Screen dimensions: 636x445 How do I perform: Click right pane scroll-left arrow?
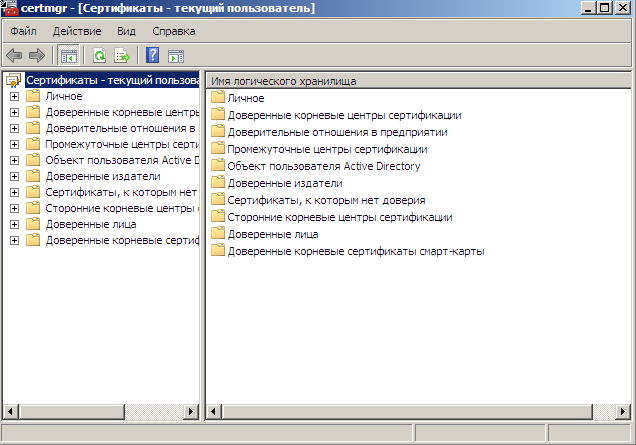point(213,412)
